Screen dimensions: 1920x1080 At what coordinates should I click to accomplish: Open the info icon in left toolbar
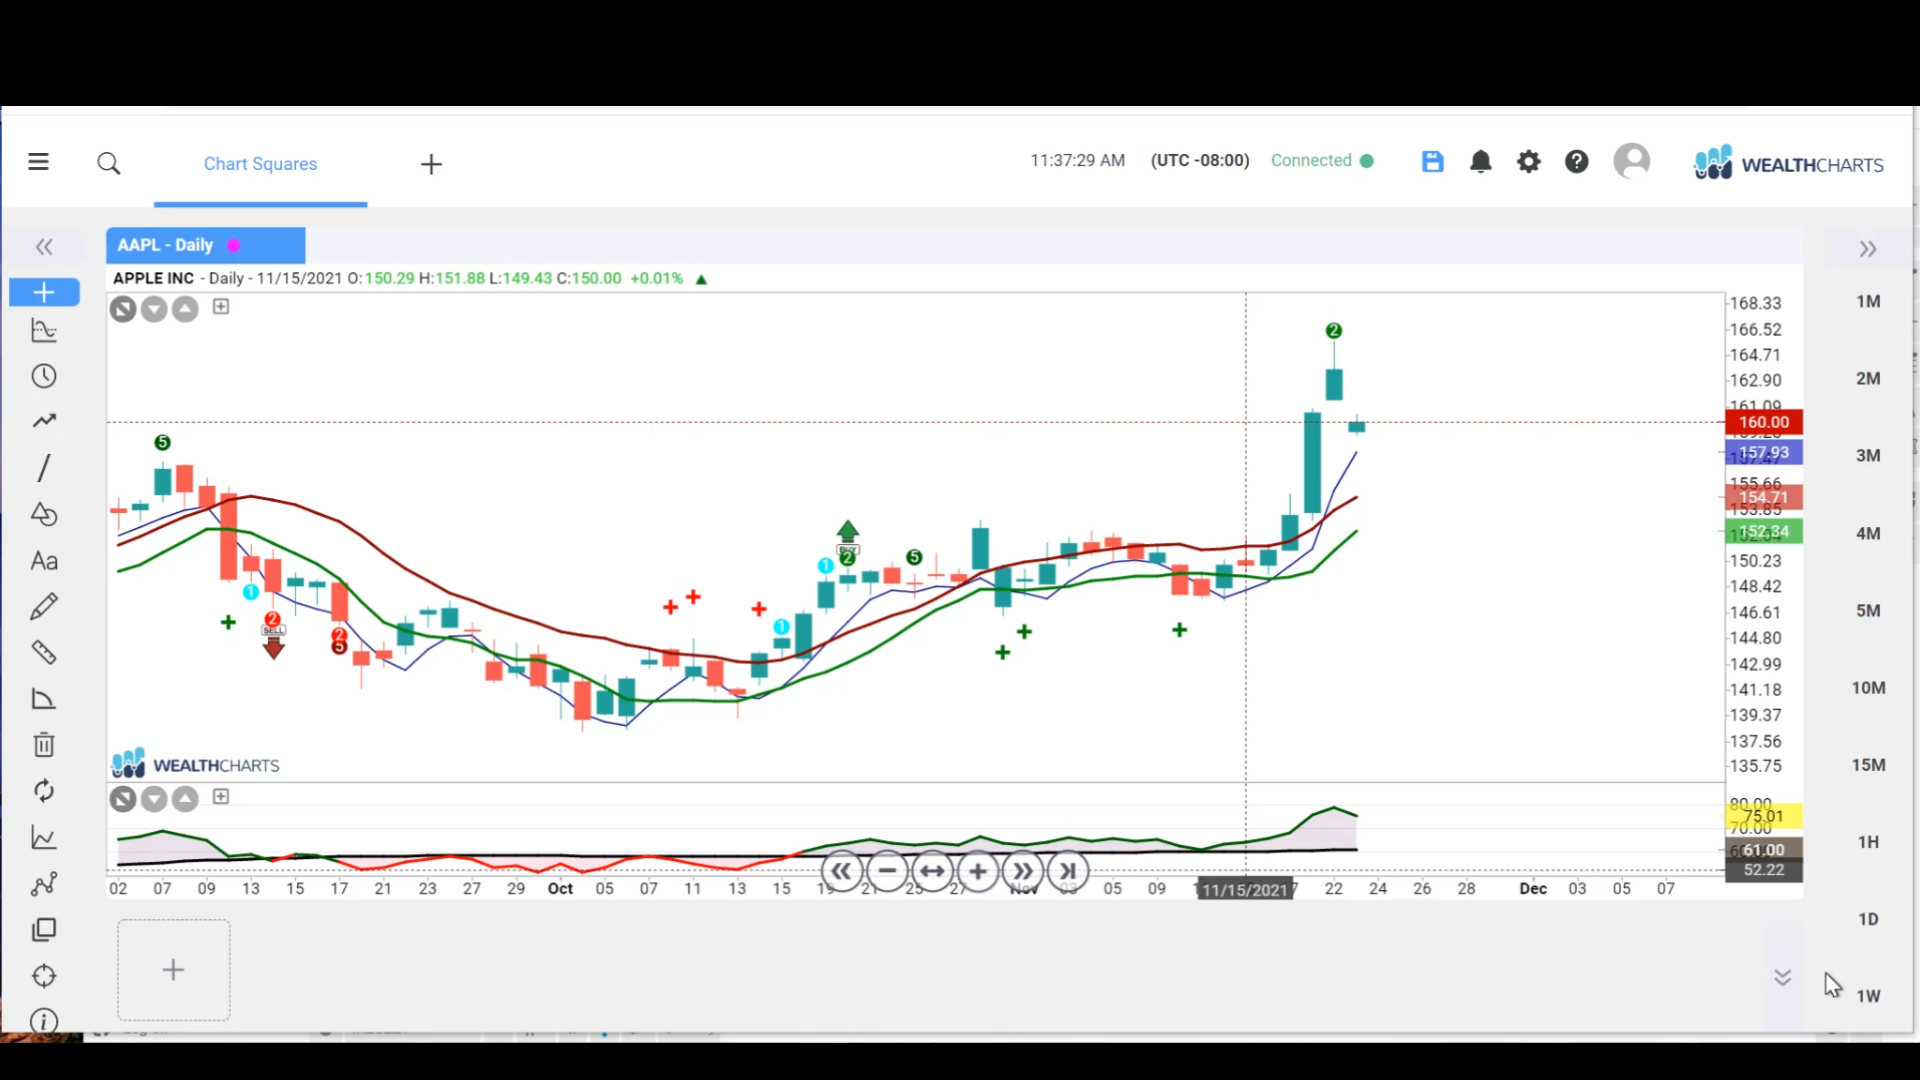click(x=44, y=1021)
